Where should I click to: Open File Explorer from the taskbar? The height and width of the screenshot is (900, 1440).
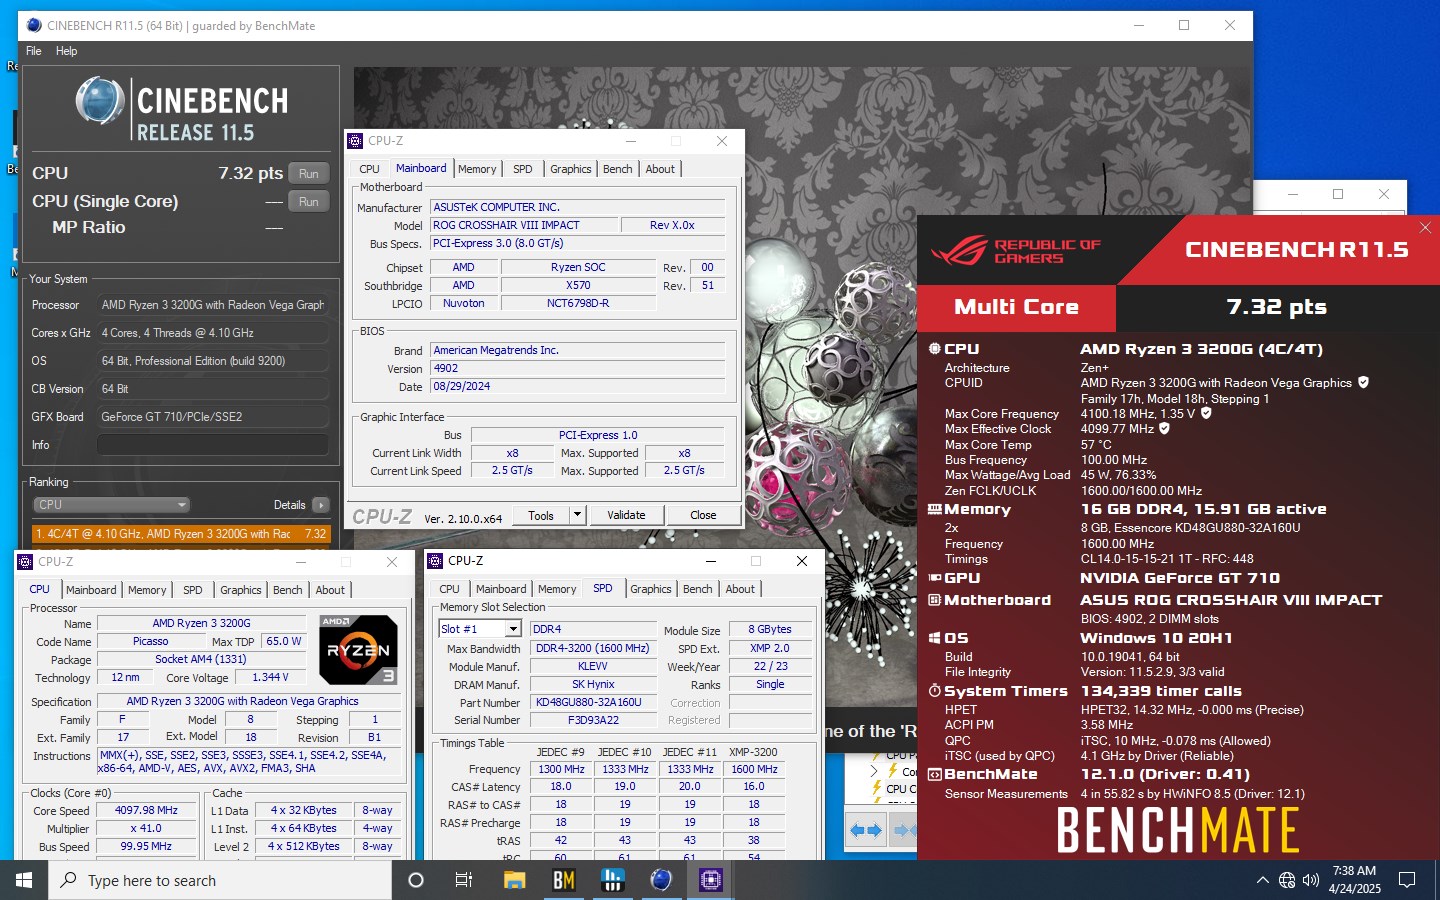(514, 880)
